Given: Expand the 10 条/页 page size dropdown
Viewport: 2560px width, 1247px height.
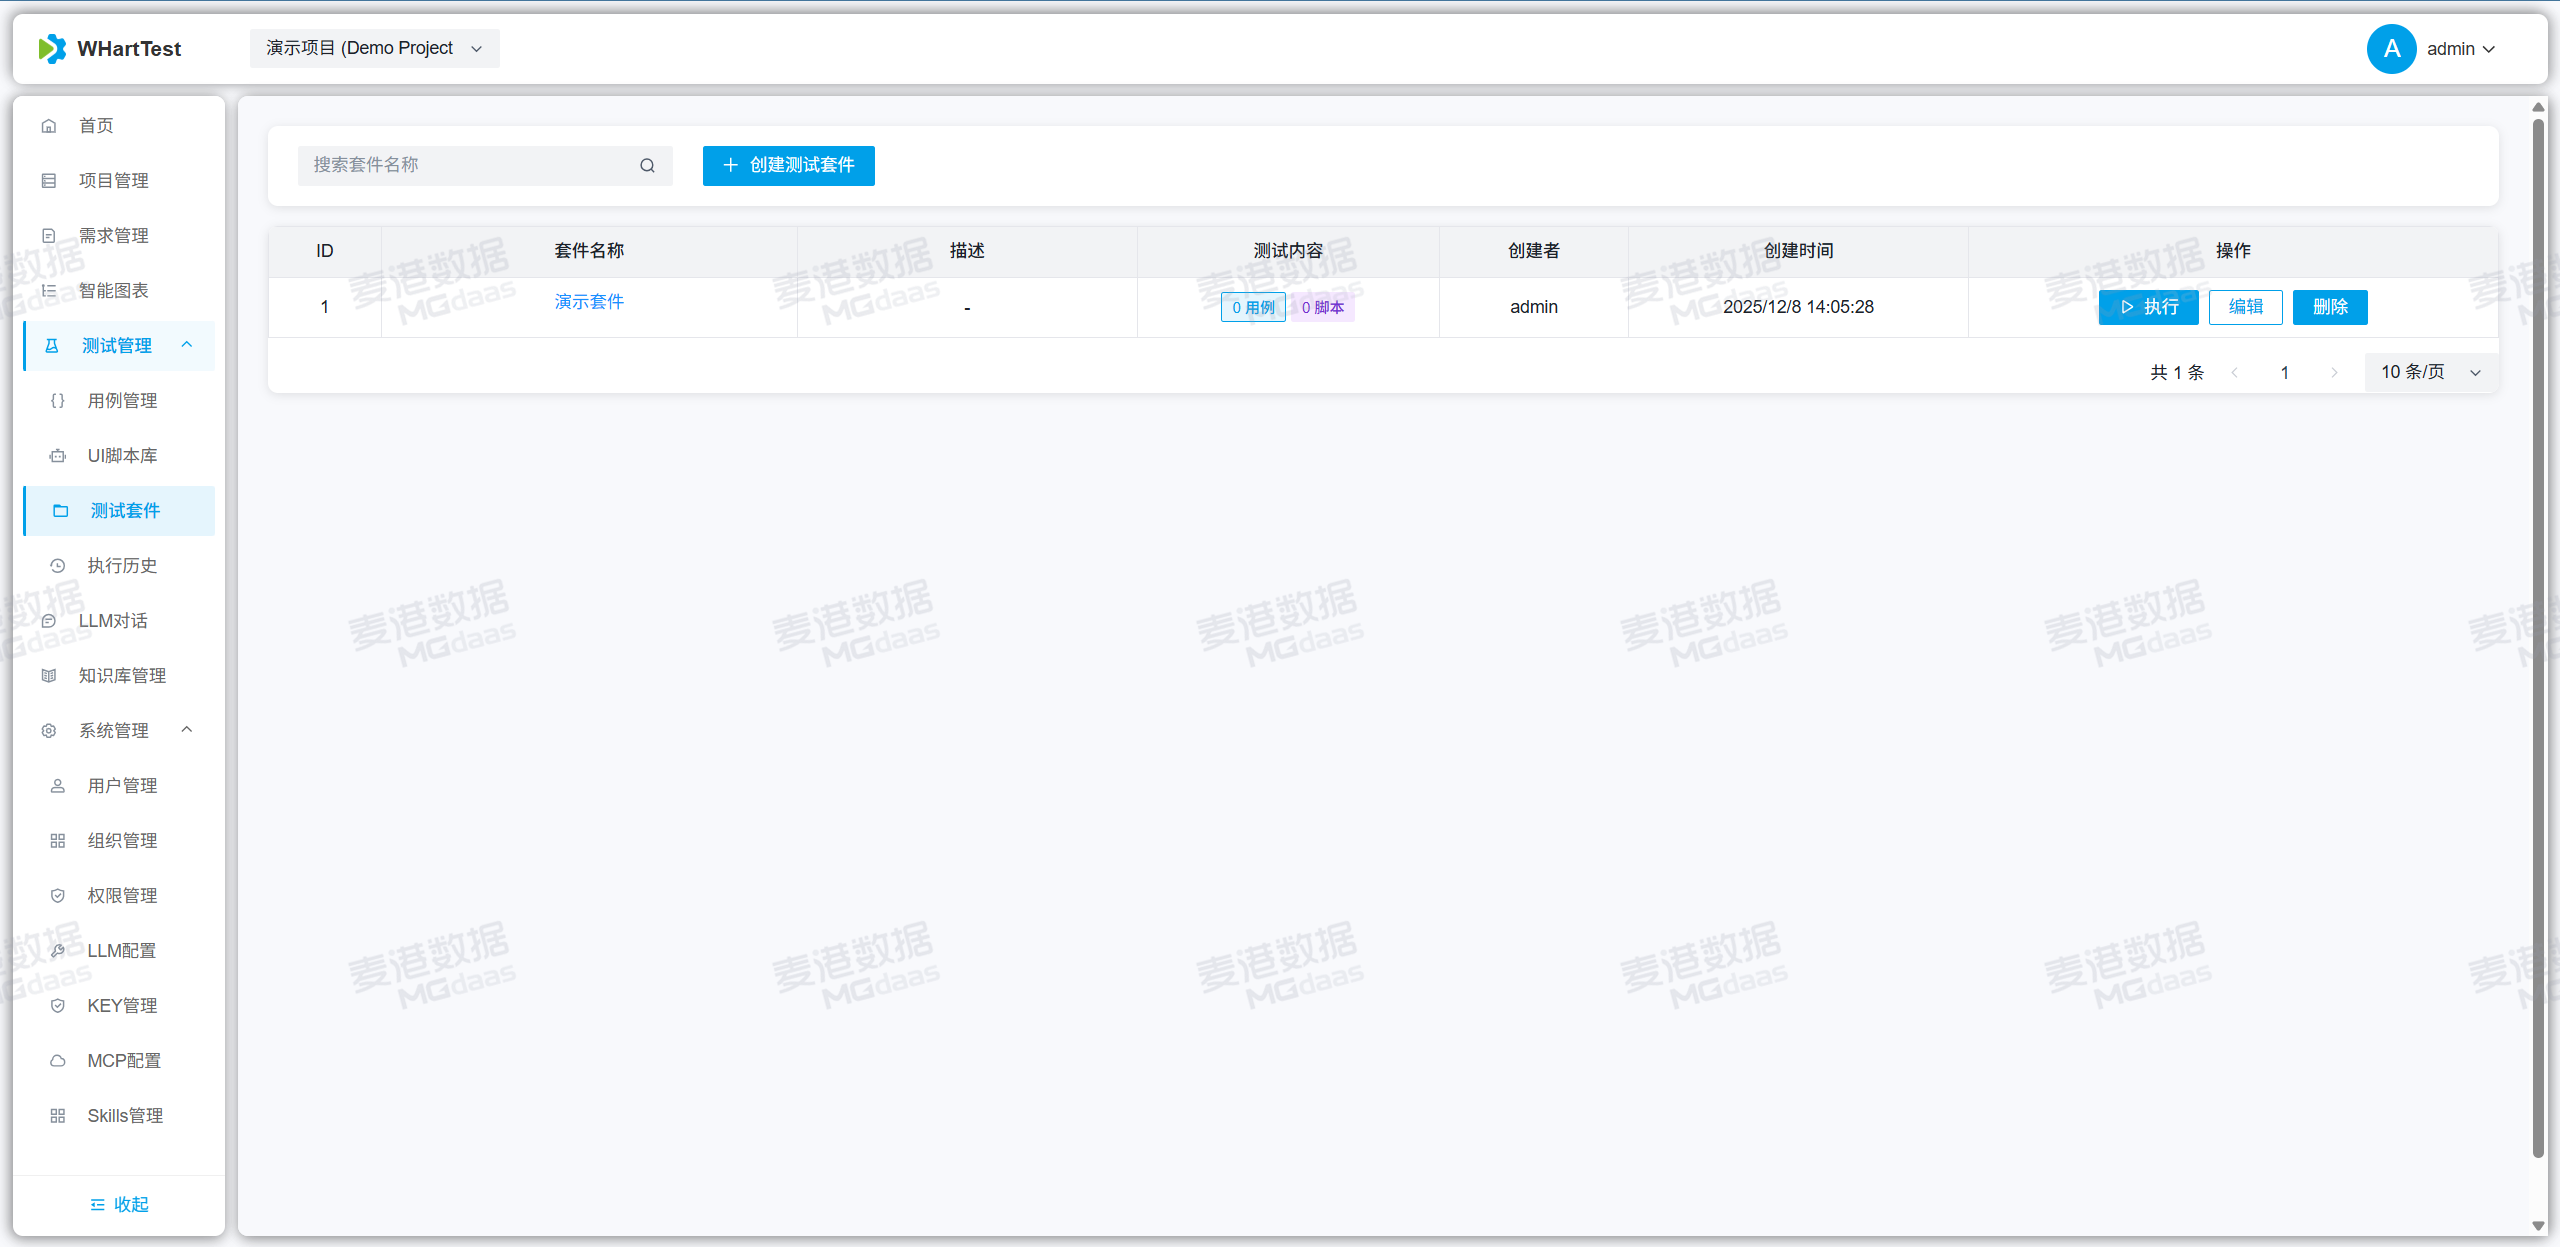Looking at the screenshot, I should pyautogui.click(x=2430, y=373).
